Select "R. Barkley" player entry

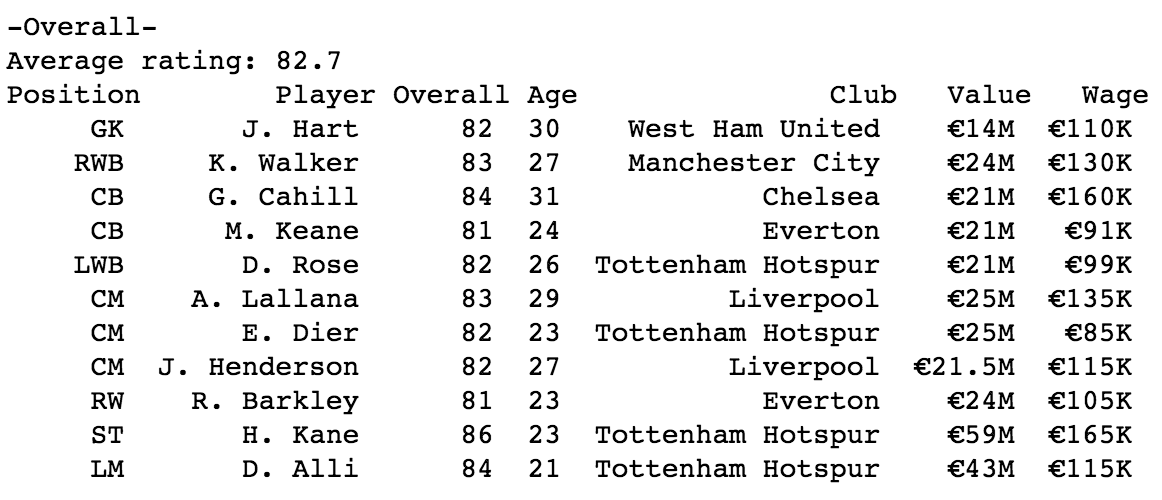274,402
